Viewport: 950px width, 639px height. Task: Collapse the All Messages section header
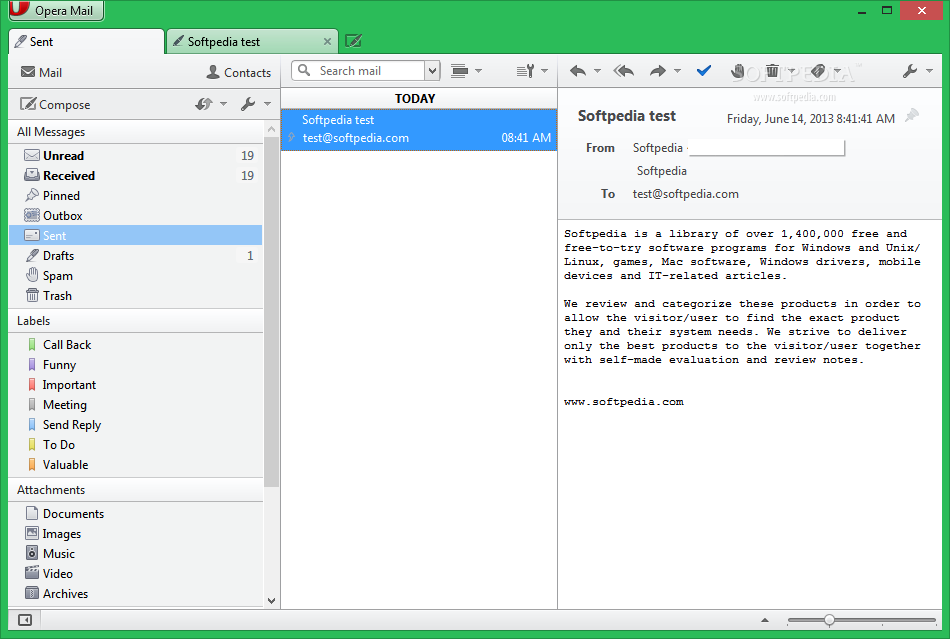(x=136, y=131)
